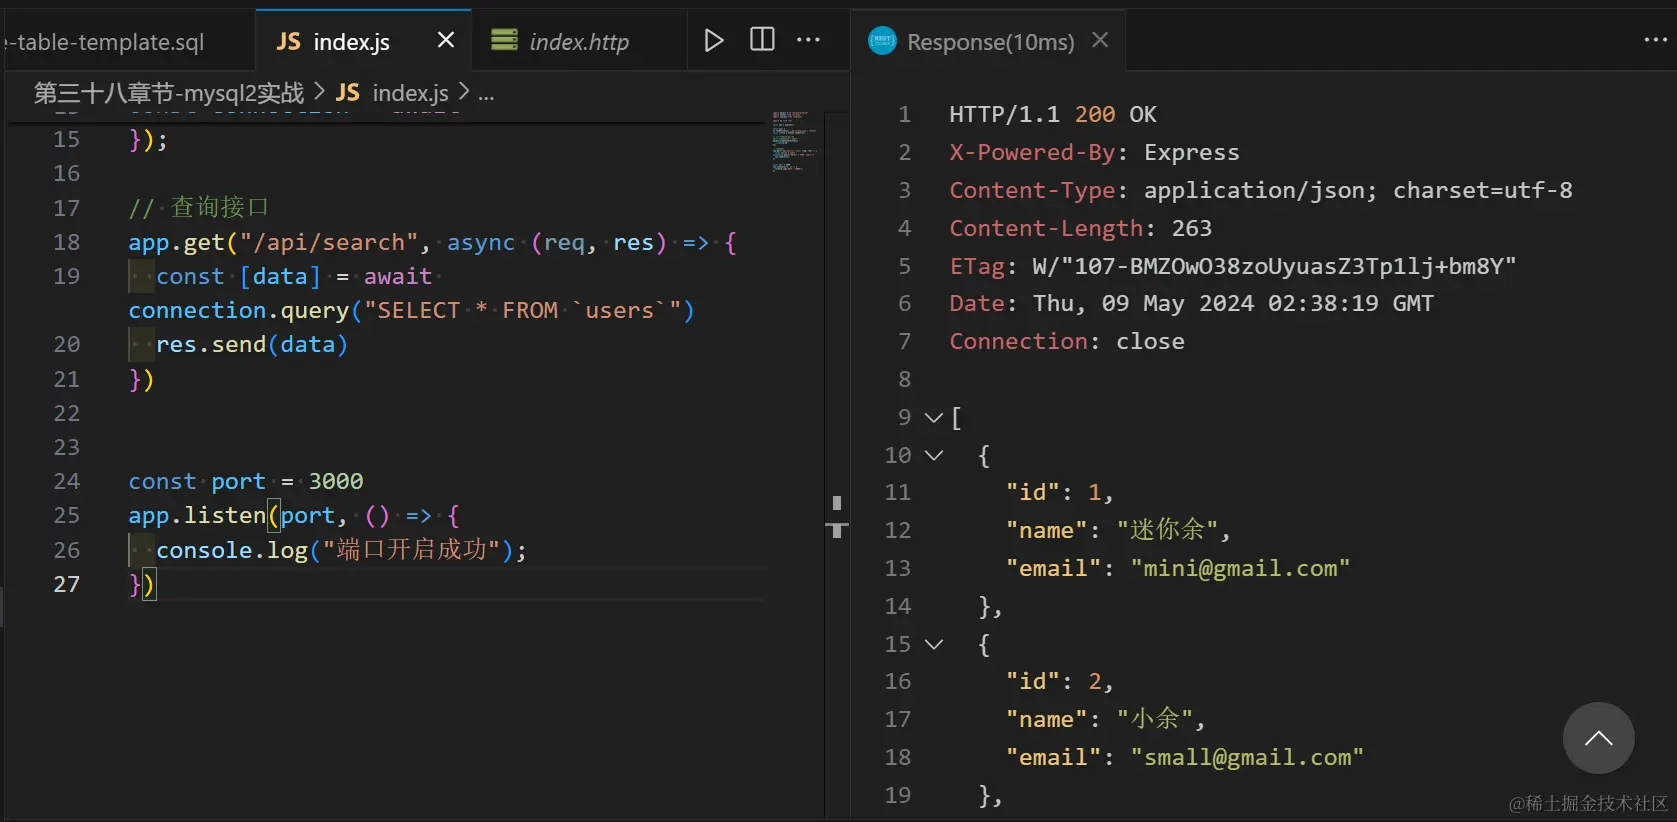
Task: Click line number 24 in the editor gutter
Action: coord(67,481)
